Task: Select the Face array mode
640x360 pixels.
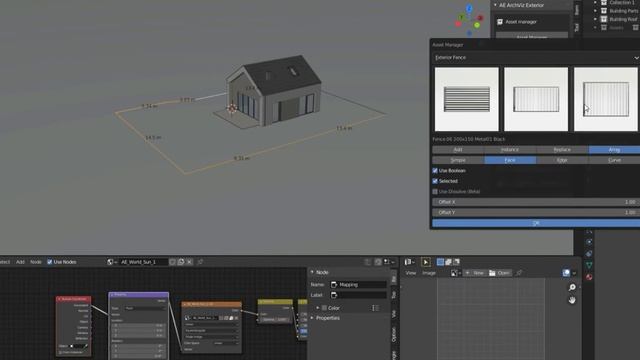Action: [x=510, y=160]
